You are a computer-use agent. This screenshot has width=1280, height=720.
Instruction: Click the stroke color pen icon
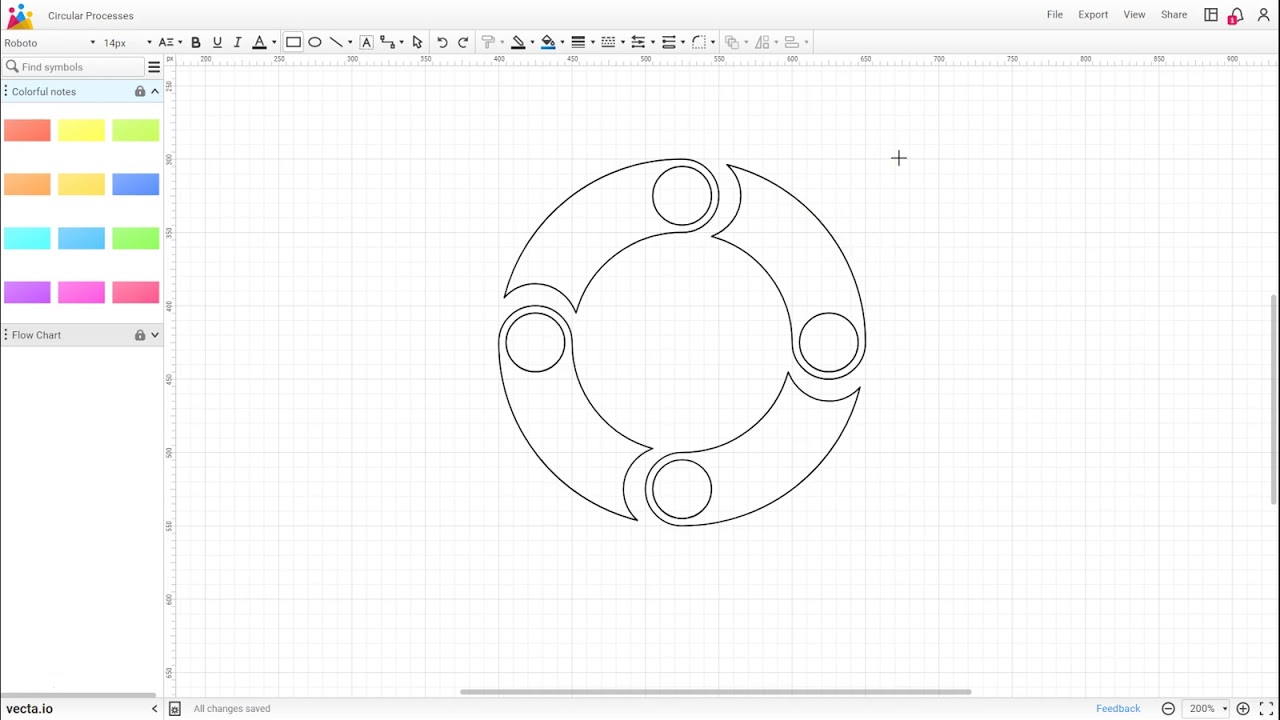[518, 42]
